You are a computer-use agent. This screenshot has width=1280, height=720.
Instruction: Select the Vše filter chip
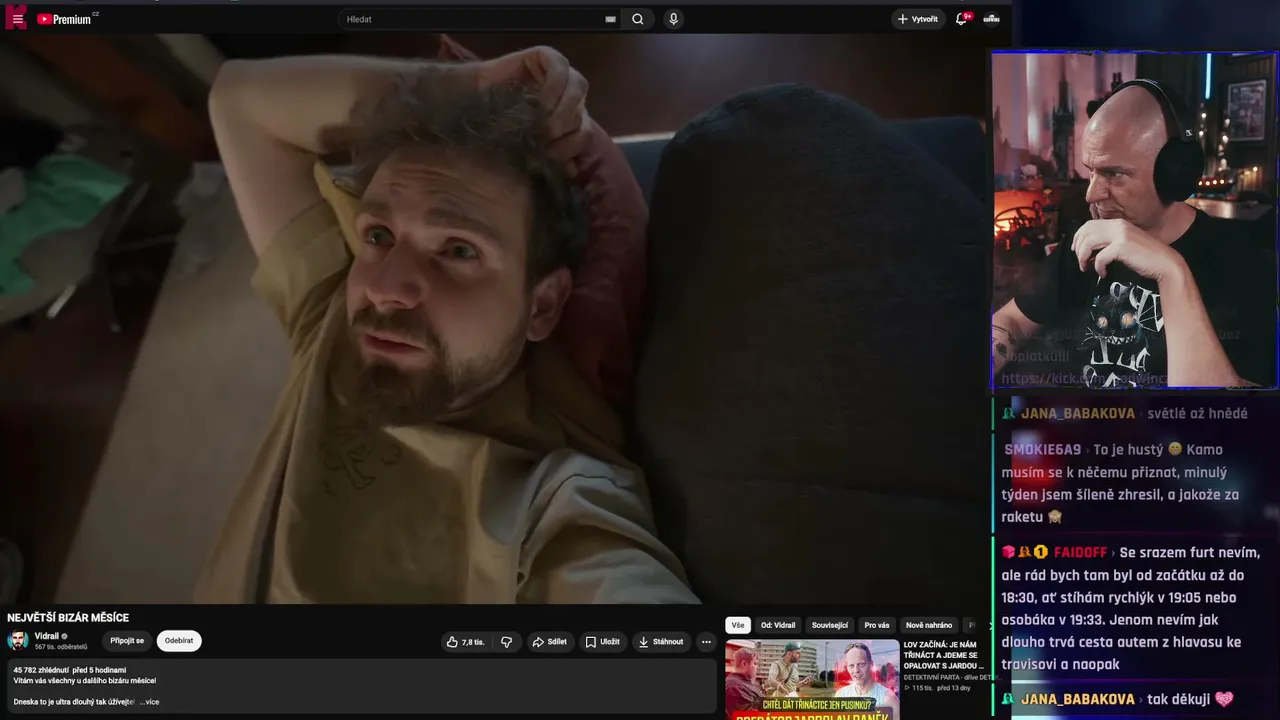tap(738, 625)
